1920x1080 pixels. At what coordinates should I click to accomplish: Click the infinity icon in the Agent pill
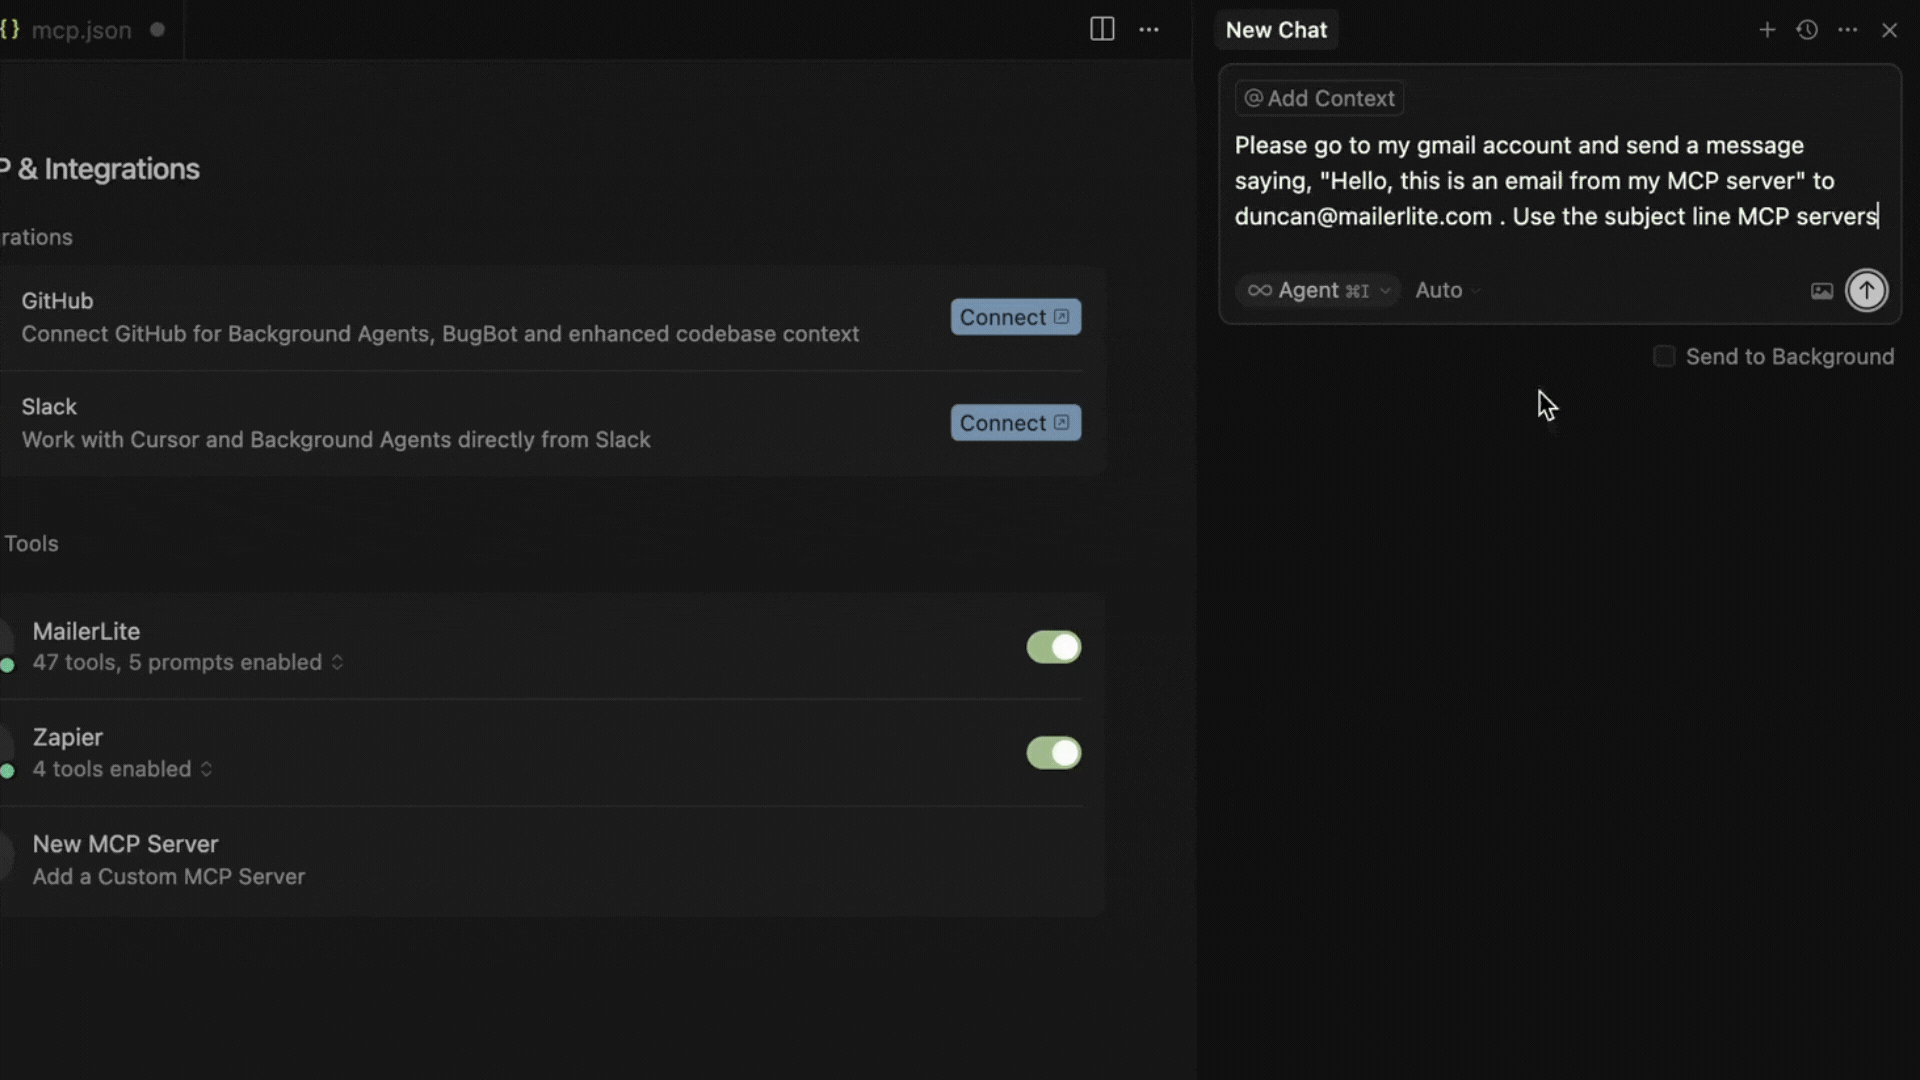click(1260, 290)
